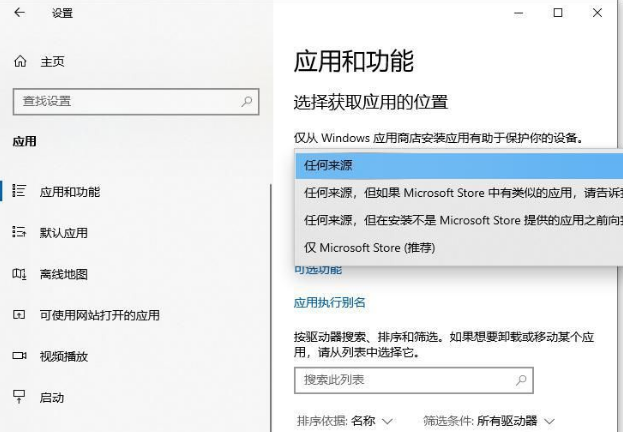Click the search magnifier in 查找设置 box
Image resolution: width=623 pixels, height=432 pixels.
(246, 101)
